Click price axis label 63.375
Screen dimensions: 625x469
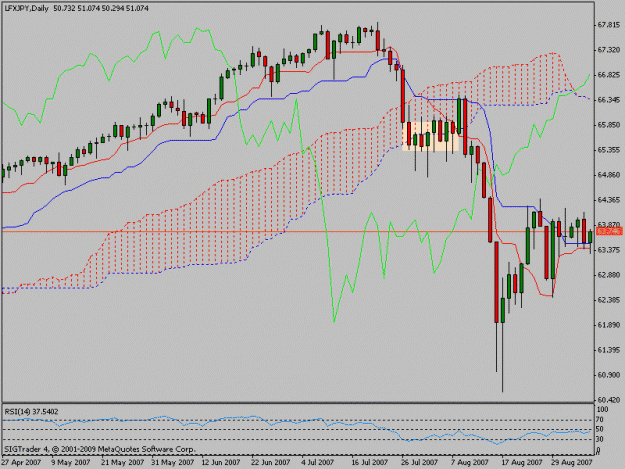(x=609, y=250)
